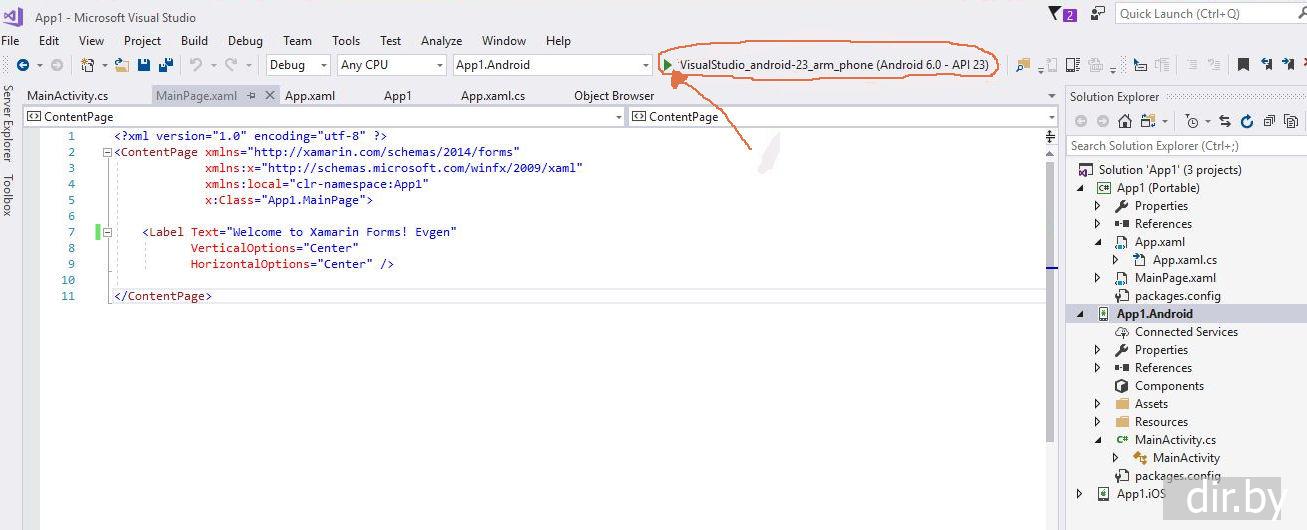Click the member display object icon toolbar button
The width and height of the screenshot is (1307, 530).
1140,65
